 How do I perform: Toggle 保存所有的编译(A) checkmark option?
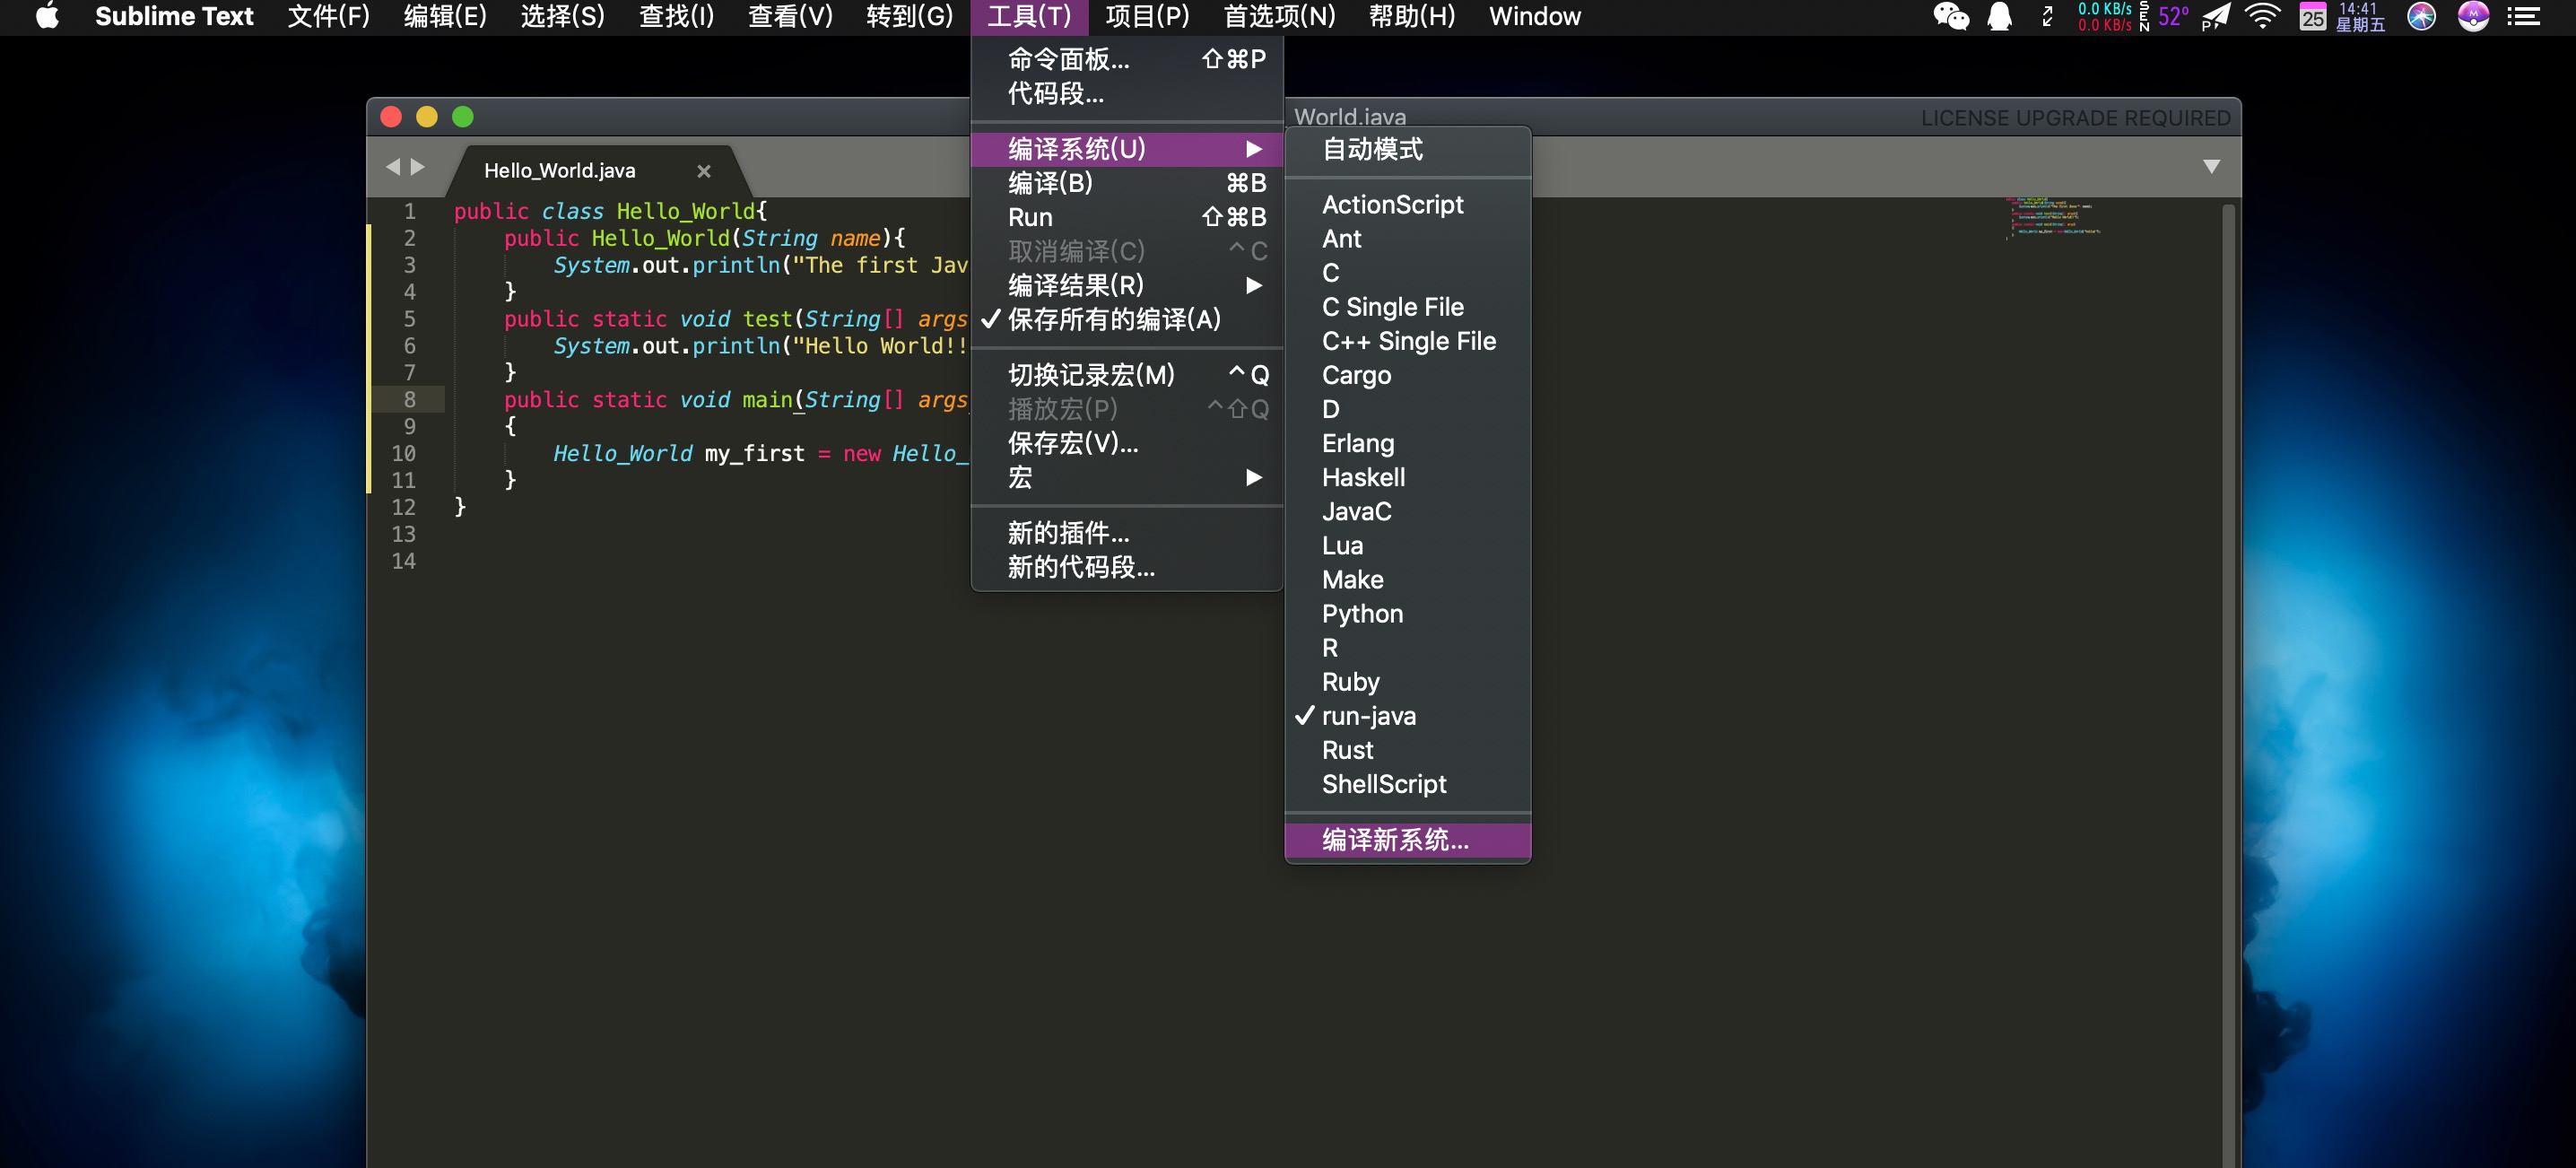click(1114, 320)
